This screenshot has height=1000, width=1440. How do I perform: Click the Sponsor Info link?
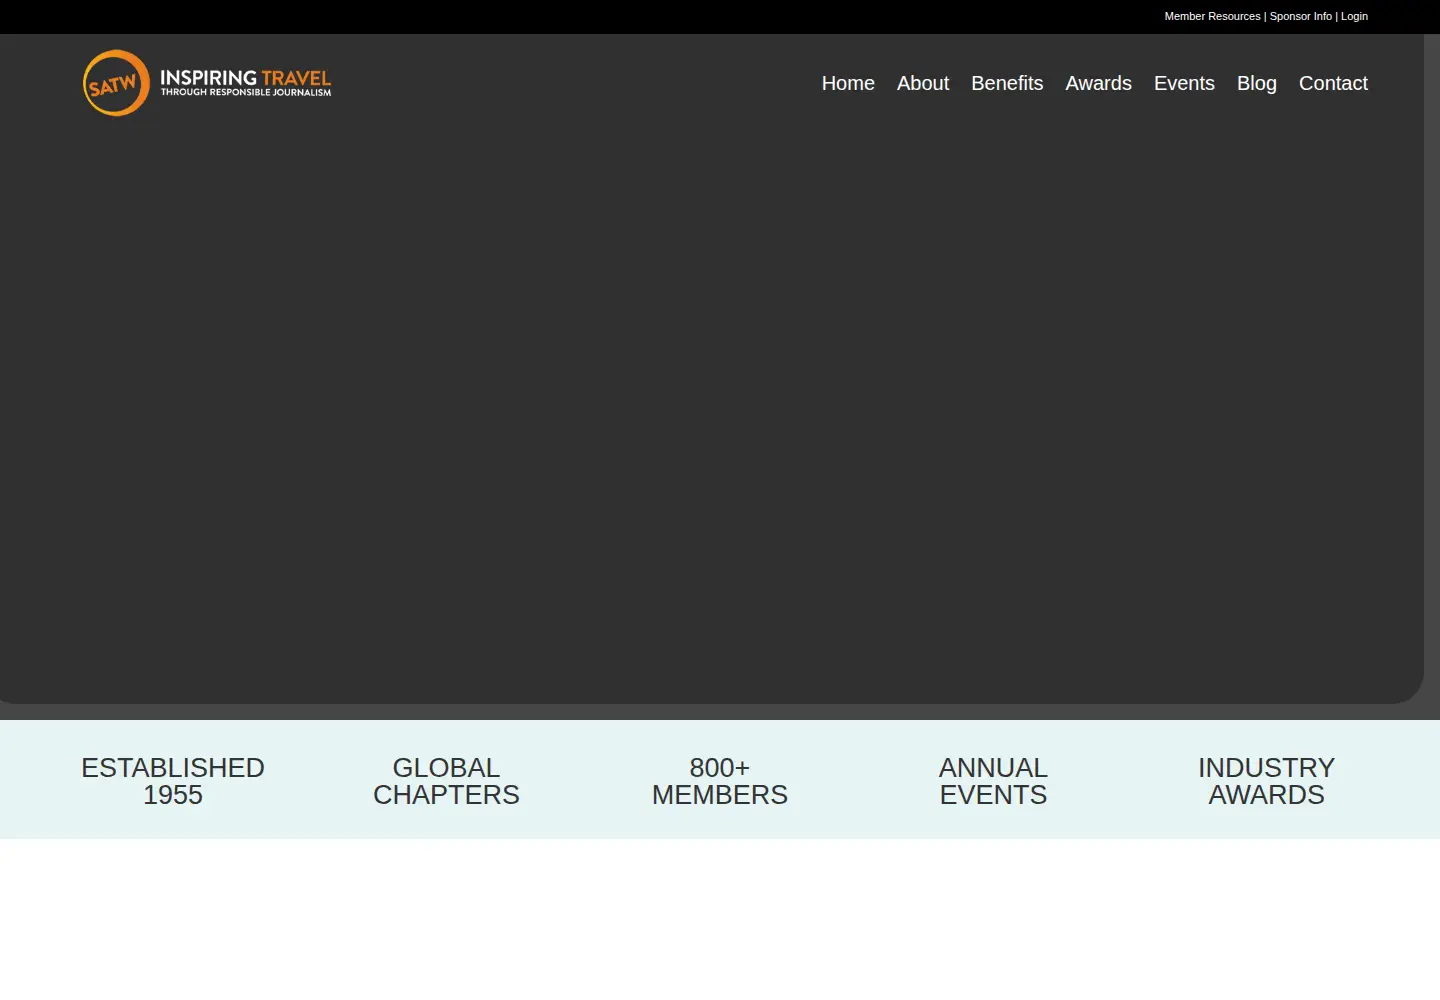click(1300, 16)
